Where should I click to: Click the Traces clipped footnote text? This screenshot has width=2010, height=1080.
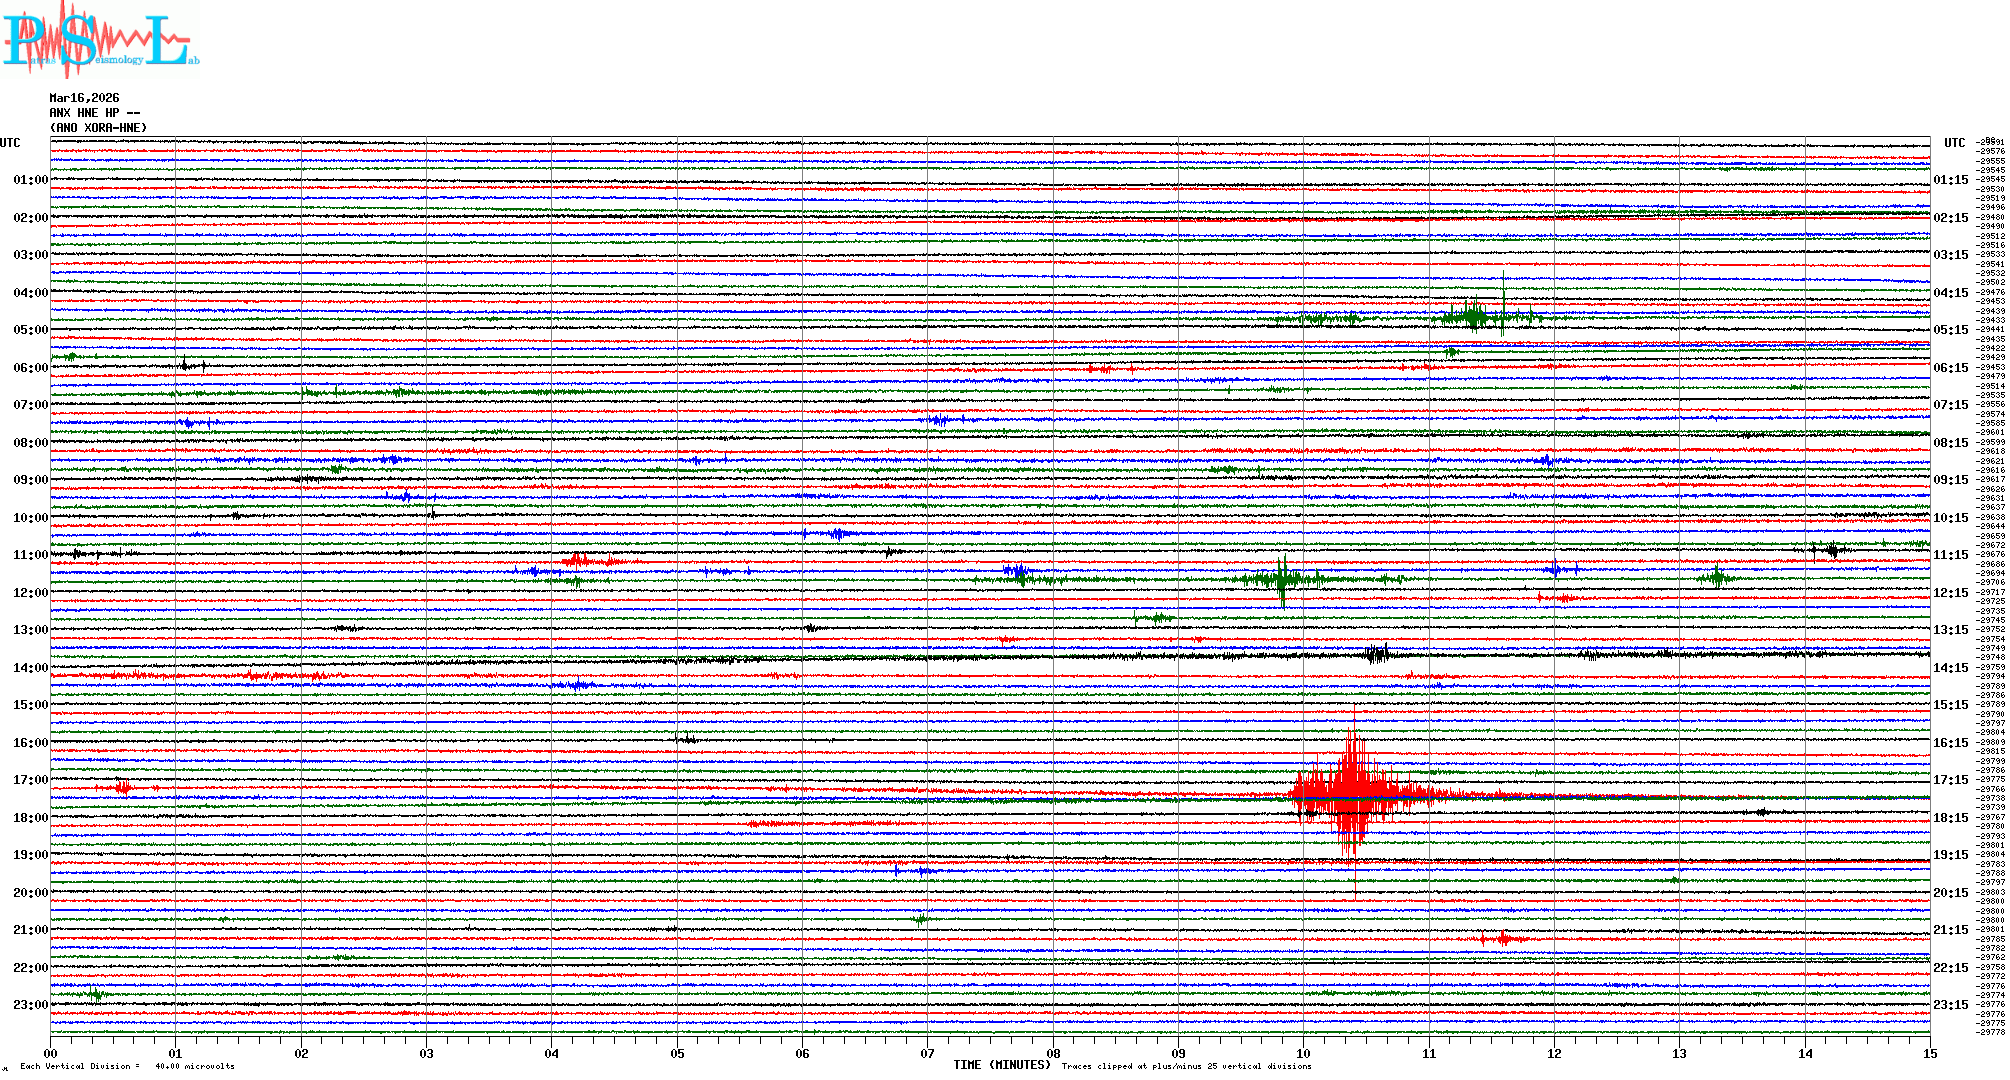[1186, 1066]
